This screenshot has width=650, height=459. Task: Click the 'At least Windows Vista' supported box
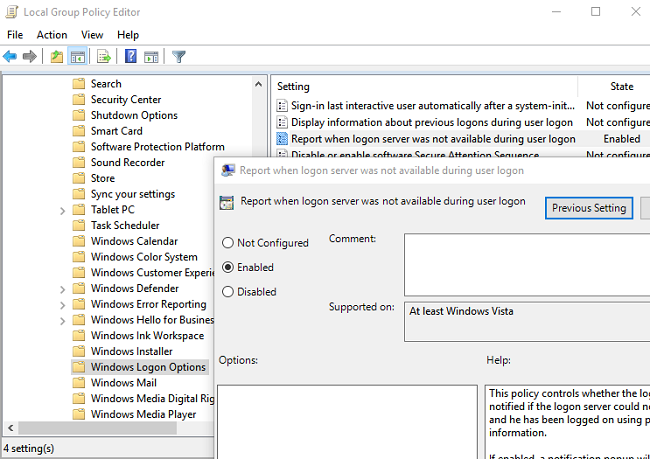pyautogui.click(x=527, y=322)
